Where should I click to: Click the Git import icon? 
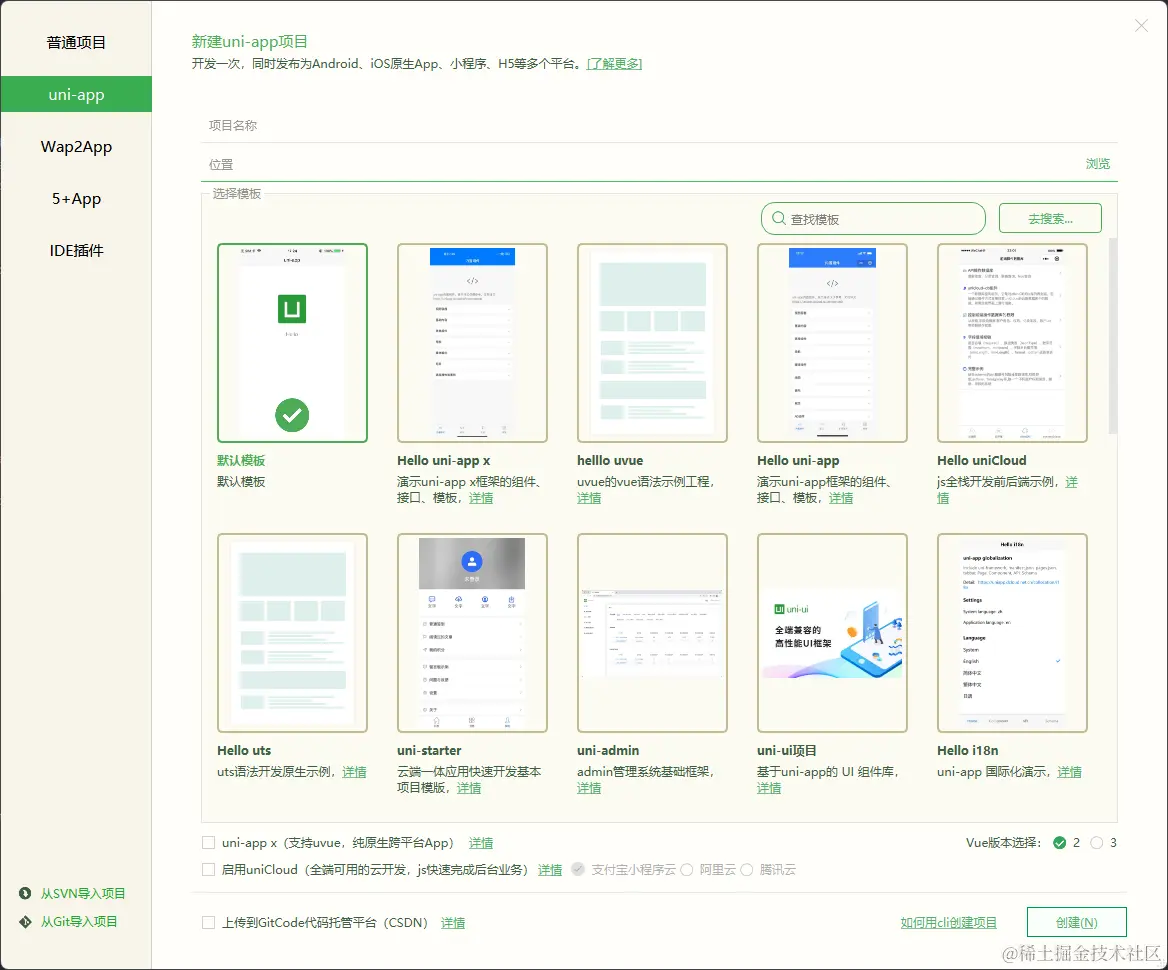[25, 922]
